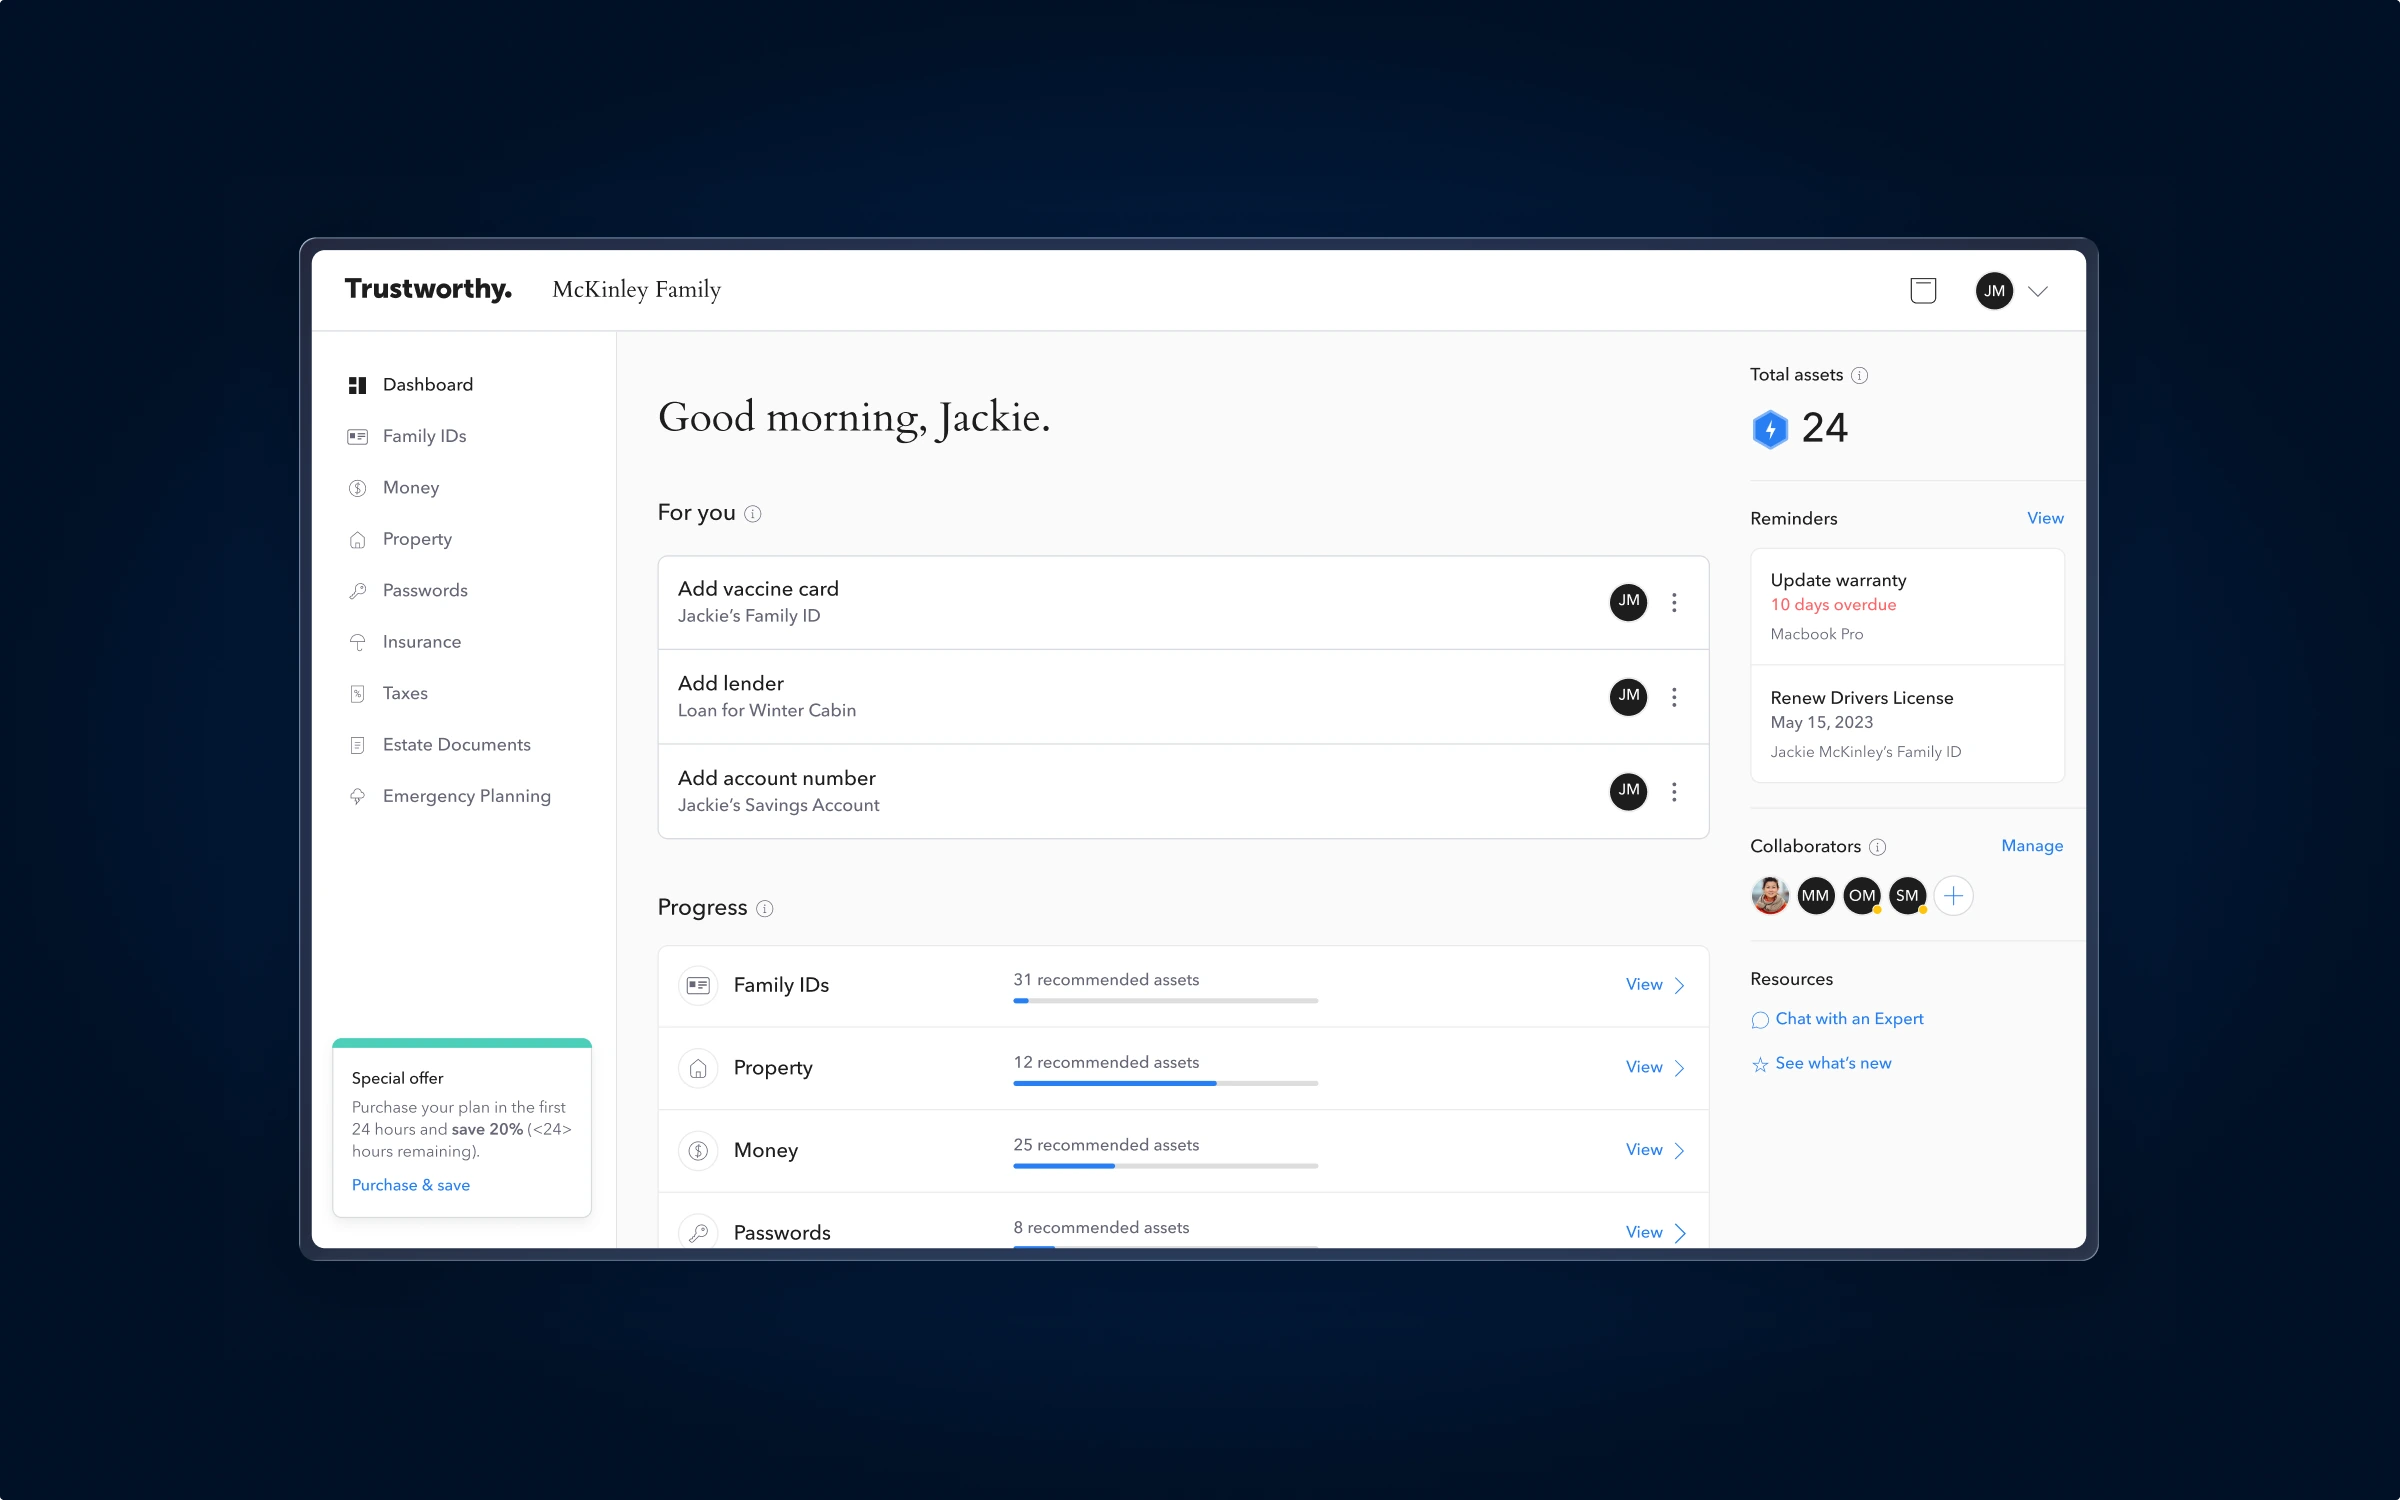The width and height of the screenshot is (2400, 1500).
Task: Click JM avatar on Add lender row
Action: pyautogui.click(x=1628, y=696)
